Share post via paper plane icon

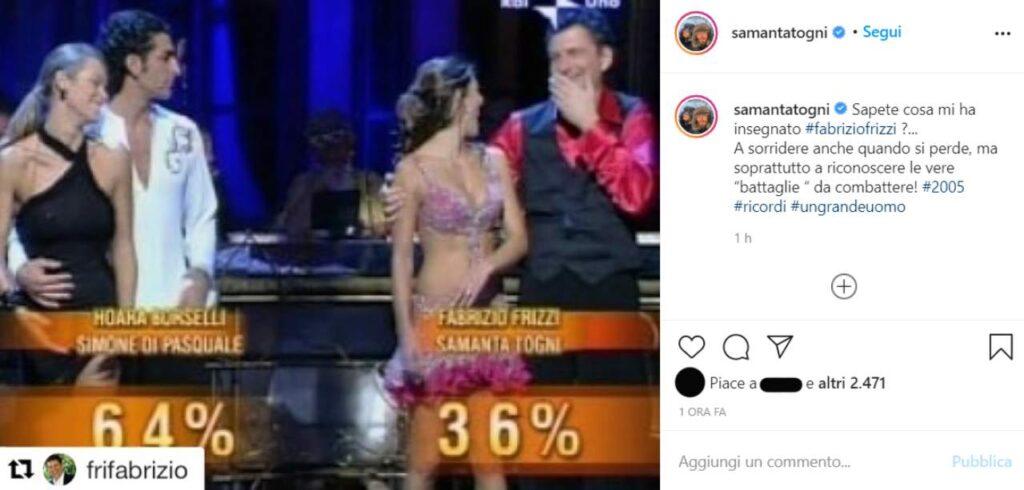[780, 346]
